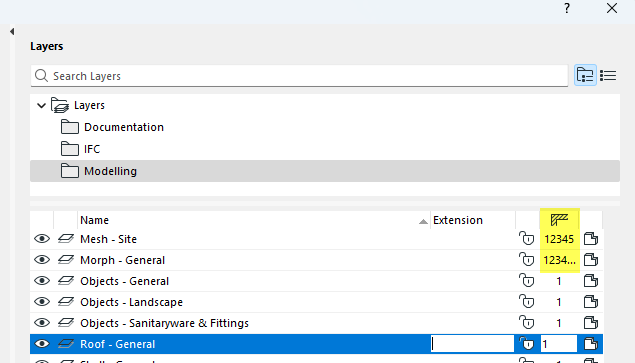Click folder icon for Roof - General row
This screenshot has width=635, height=363.
[x=591, y=344]
